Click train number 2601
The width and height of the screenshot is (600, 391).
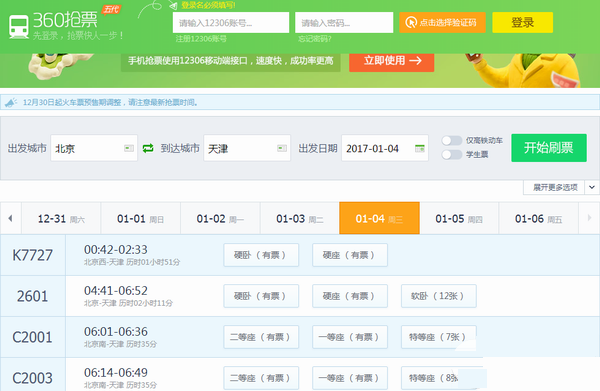(x=33, y=296)
